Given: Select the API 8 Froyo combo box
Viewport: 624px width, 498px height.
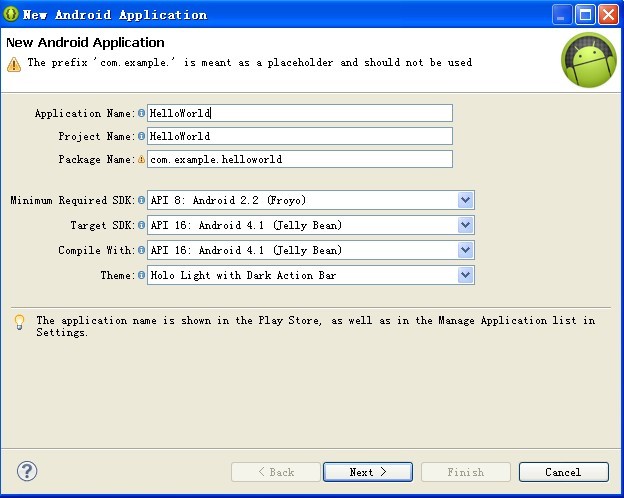Looking at the screenshot, I should [x=311, y=200].
